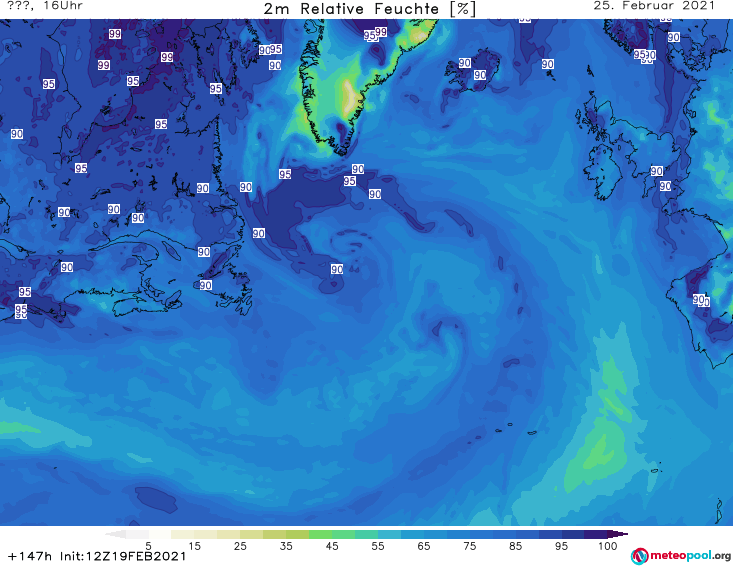The image size is (733, 566).
Task: Click the legend value '65'
Action: click(424, 546)
